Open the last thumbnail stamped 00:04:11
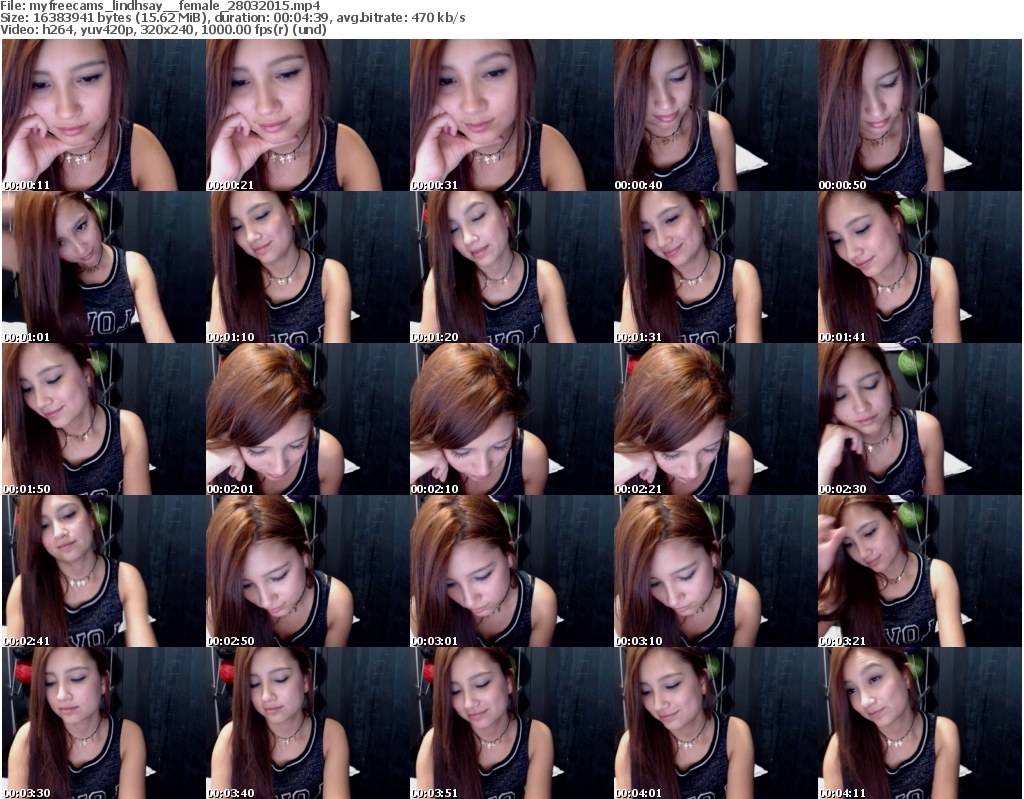 pyautogui.click(x=920, y=723)
